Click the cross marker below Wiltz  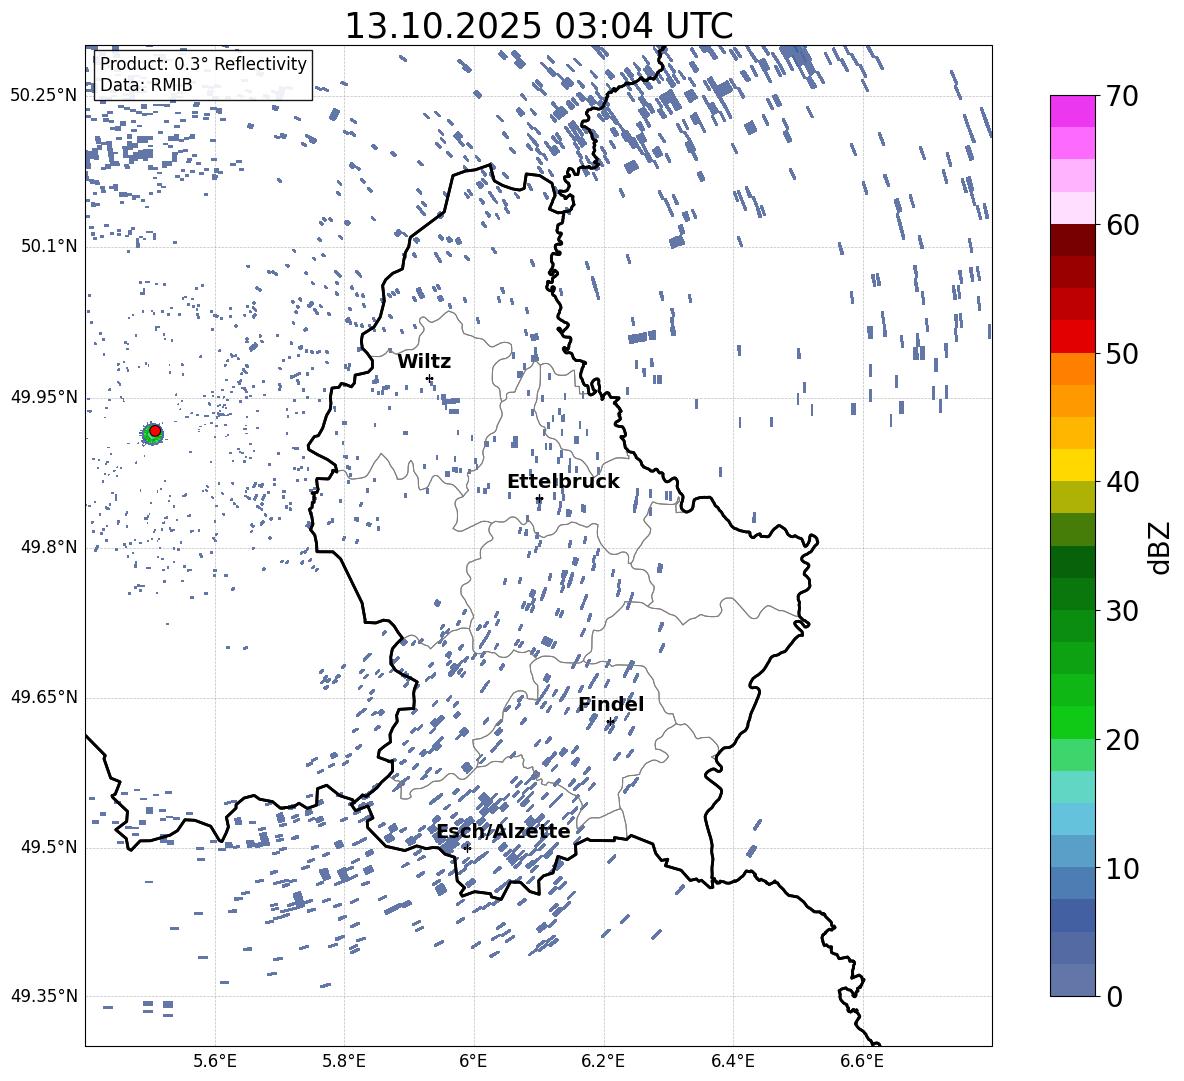[429, 378]
